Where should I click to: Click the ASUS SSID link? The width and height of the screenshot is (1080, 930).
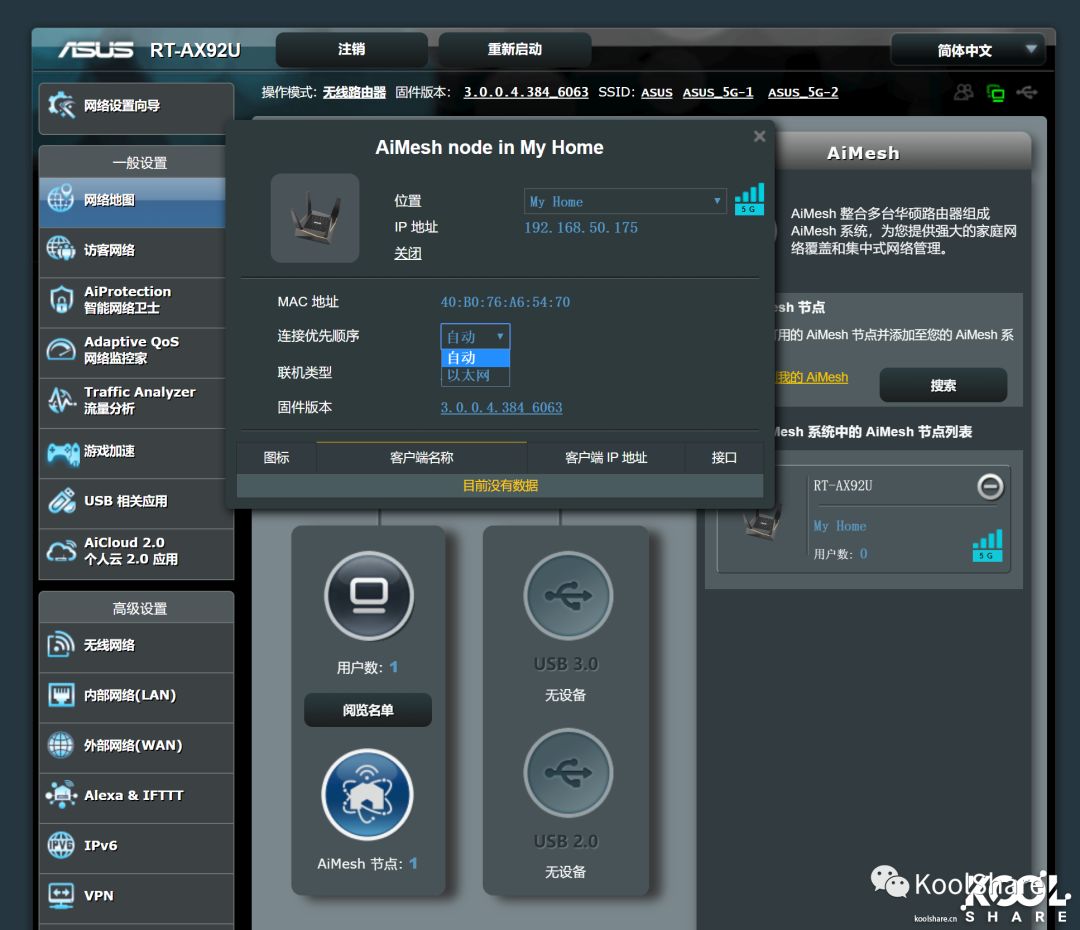point(656,92)
